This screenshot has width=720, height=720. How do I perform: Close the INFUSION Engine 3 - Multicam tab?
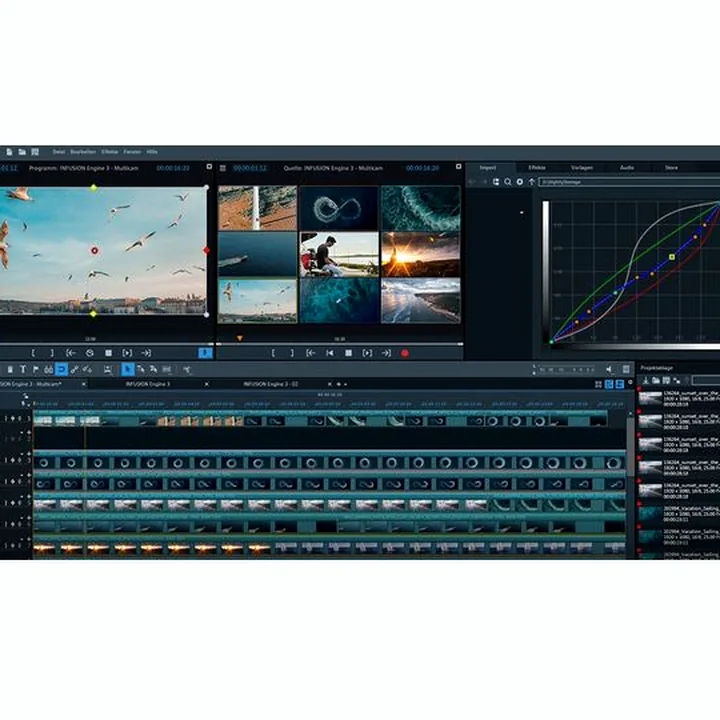(84, 384)
